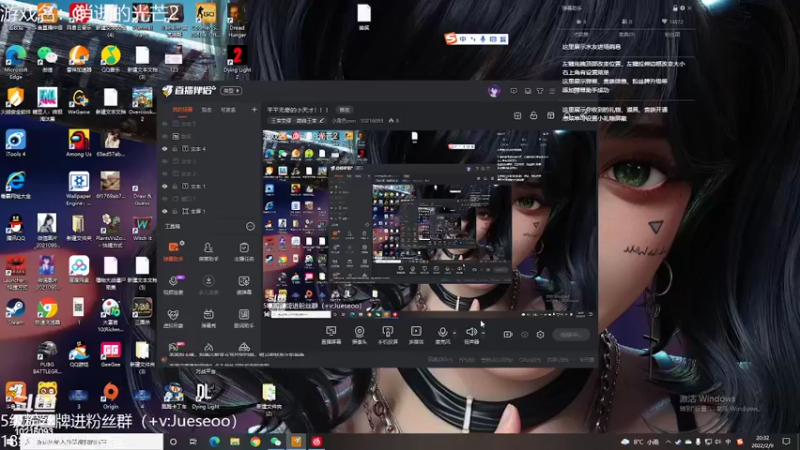Switch to the third scene tab
The image size is (800, 450).
tap(228, 110)
